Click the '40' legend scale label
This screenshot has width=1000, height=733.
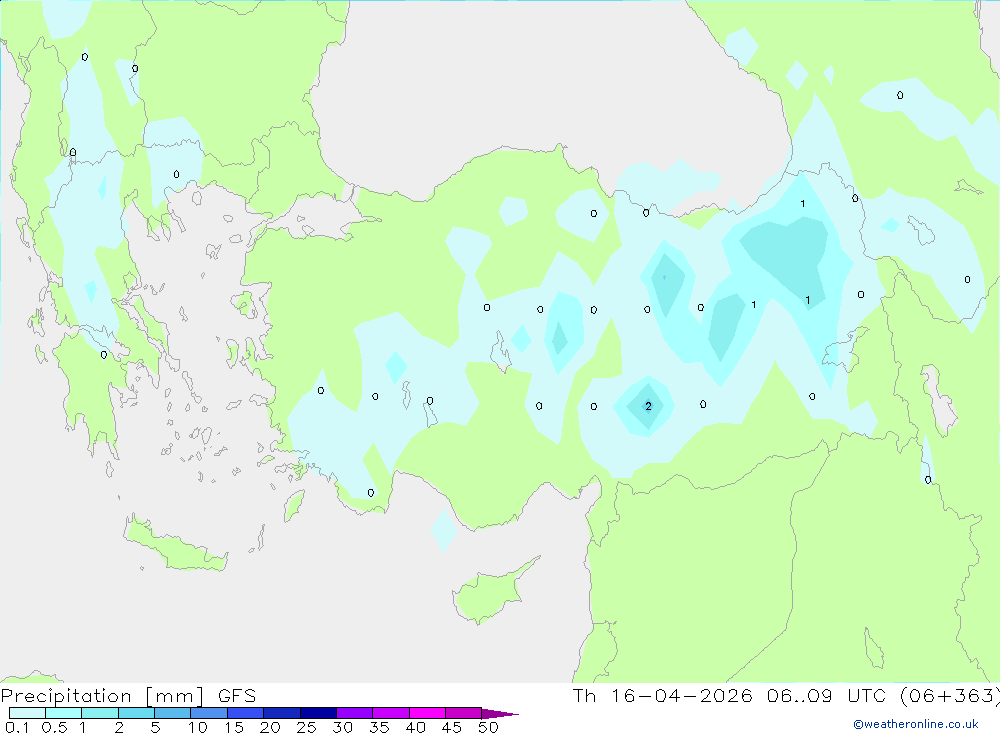point(415,727)
